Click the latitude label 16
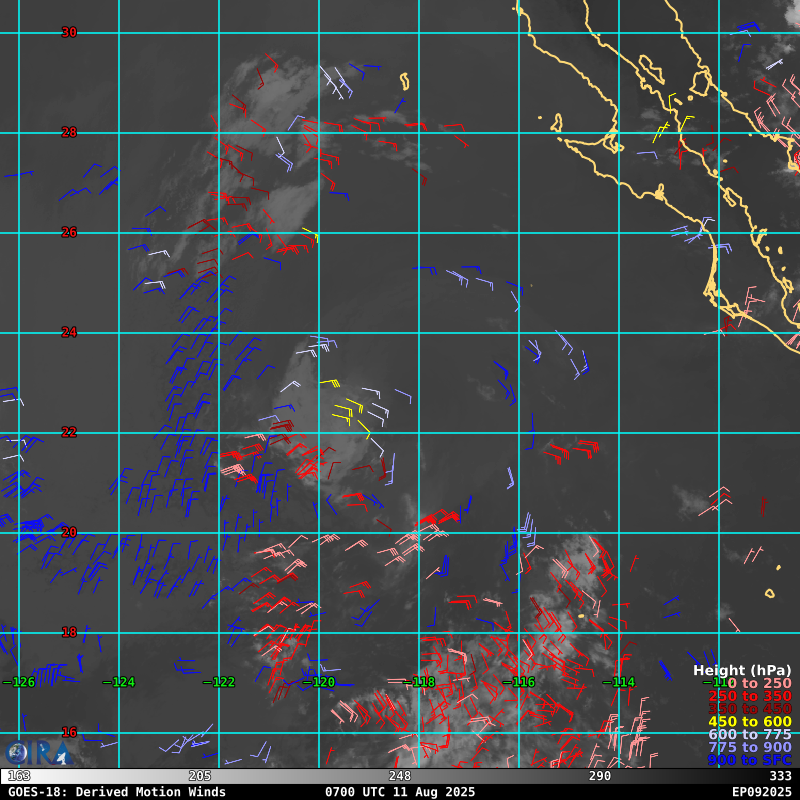This screenshot has height=800, width=800. pyautogui.click(x=69, y=732)
